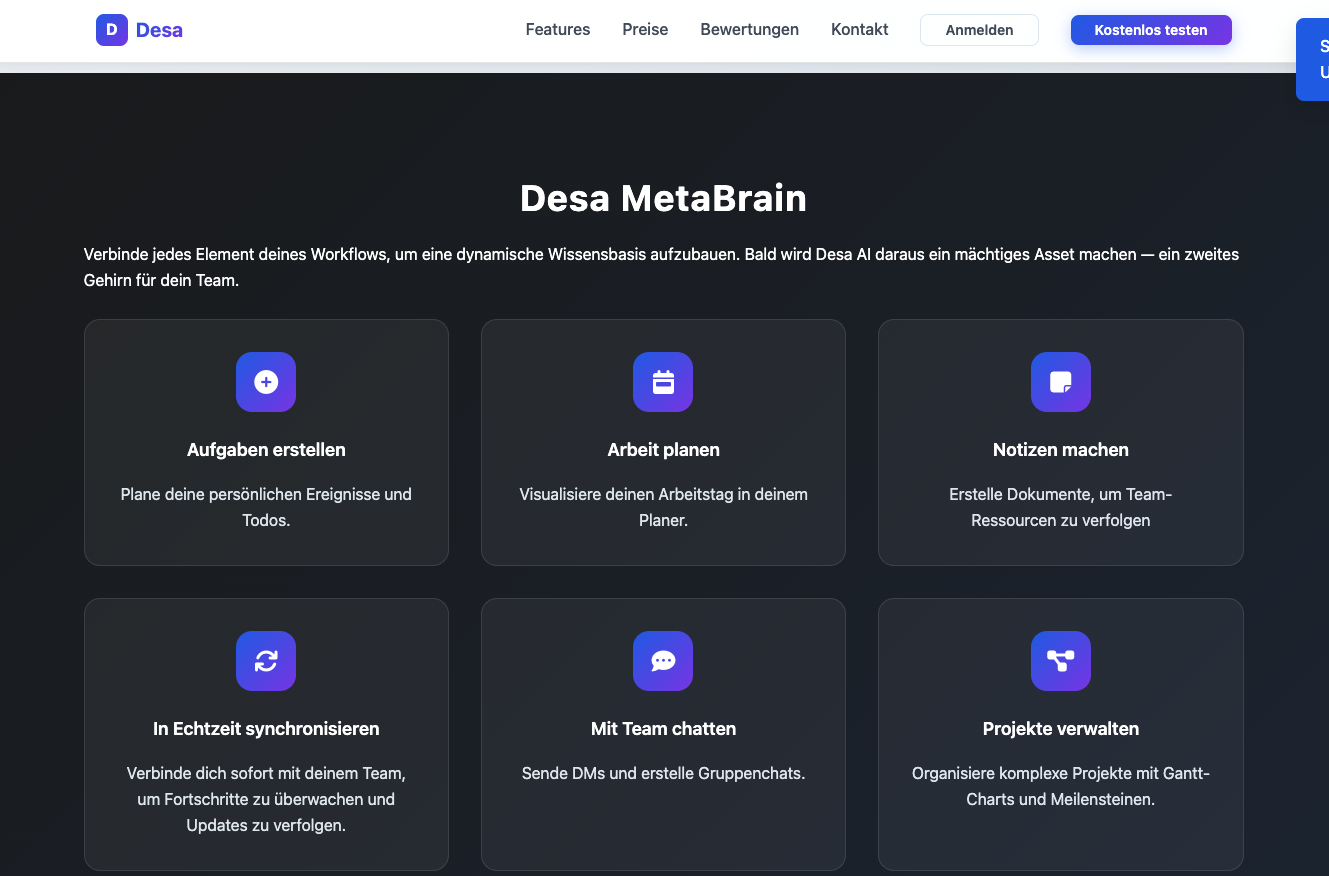Viewport: 1329px width, 876px height.
Task: Select the Arbeit planen card title
Action: point(663,450)
